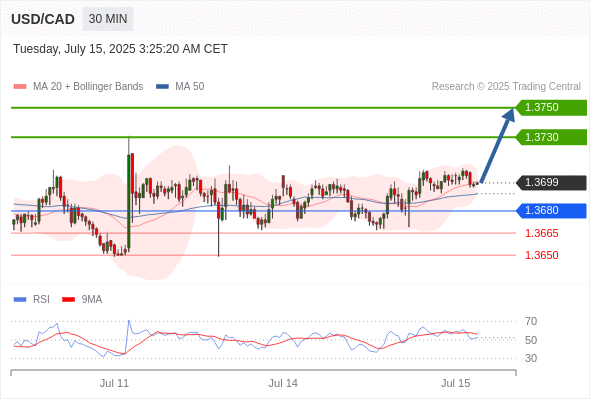590x400 pixels.
Task: Click the Jul 11 date axis marker
Action: (114, 383)
